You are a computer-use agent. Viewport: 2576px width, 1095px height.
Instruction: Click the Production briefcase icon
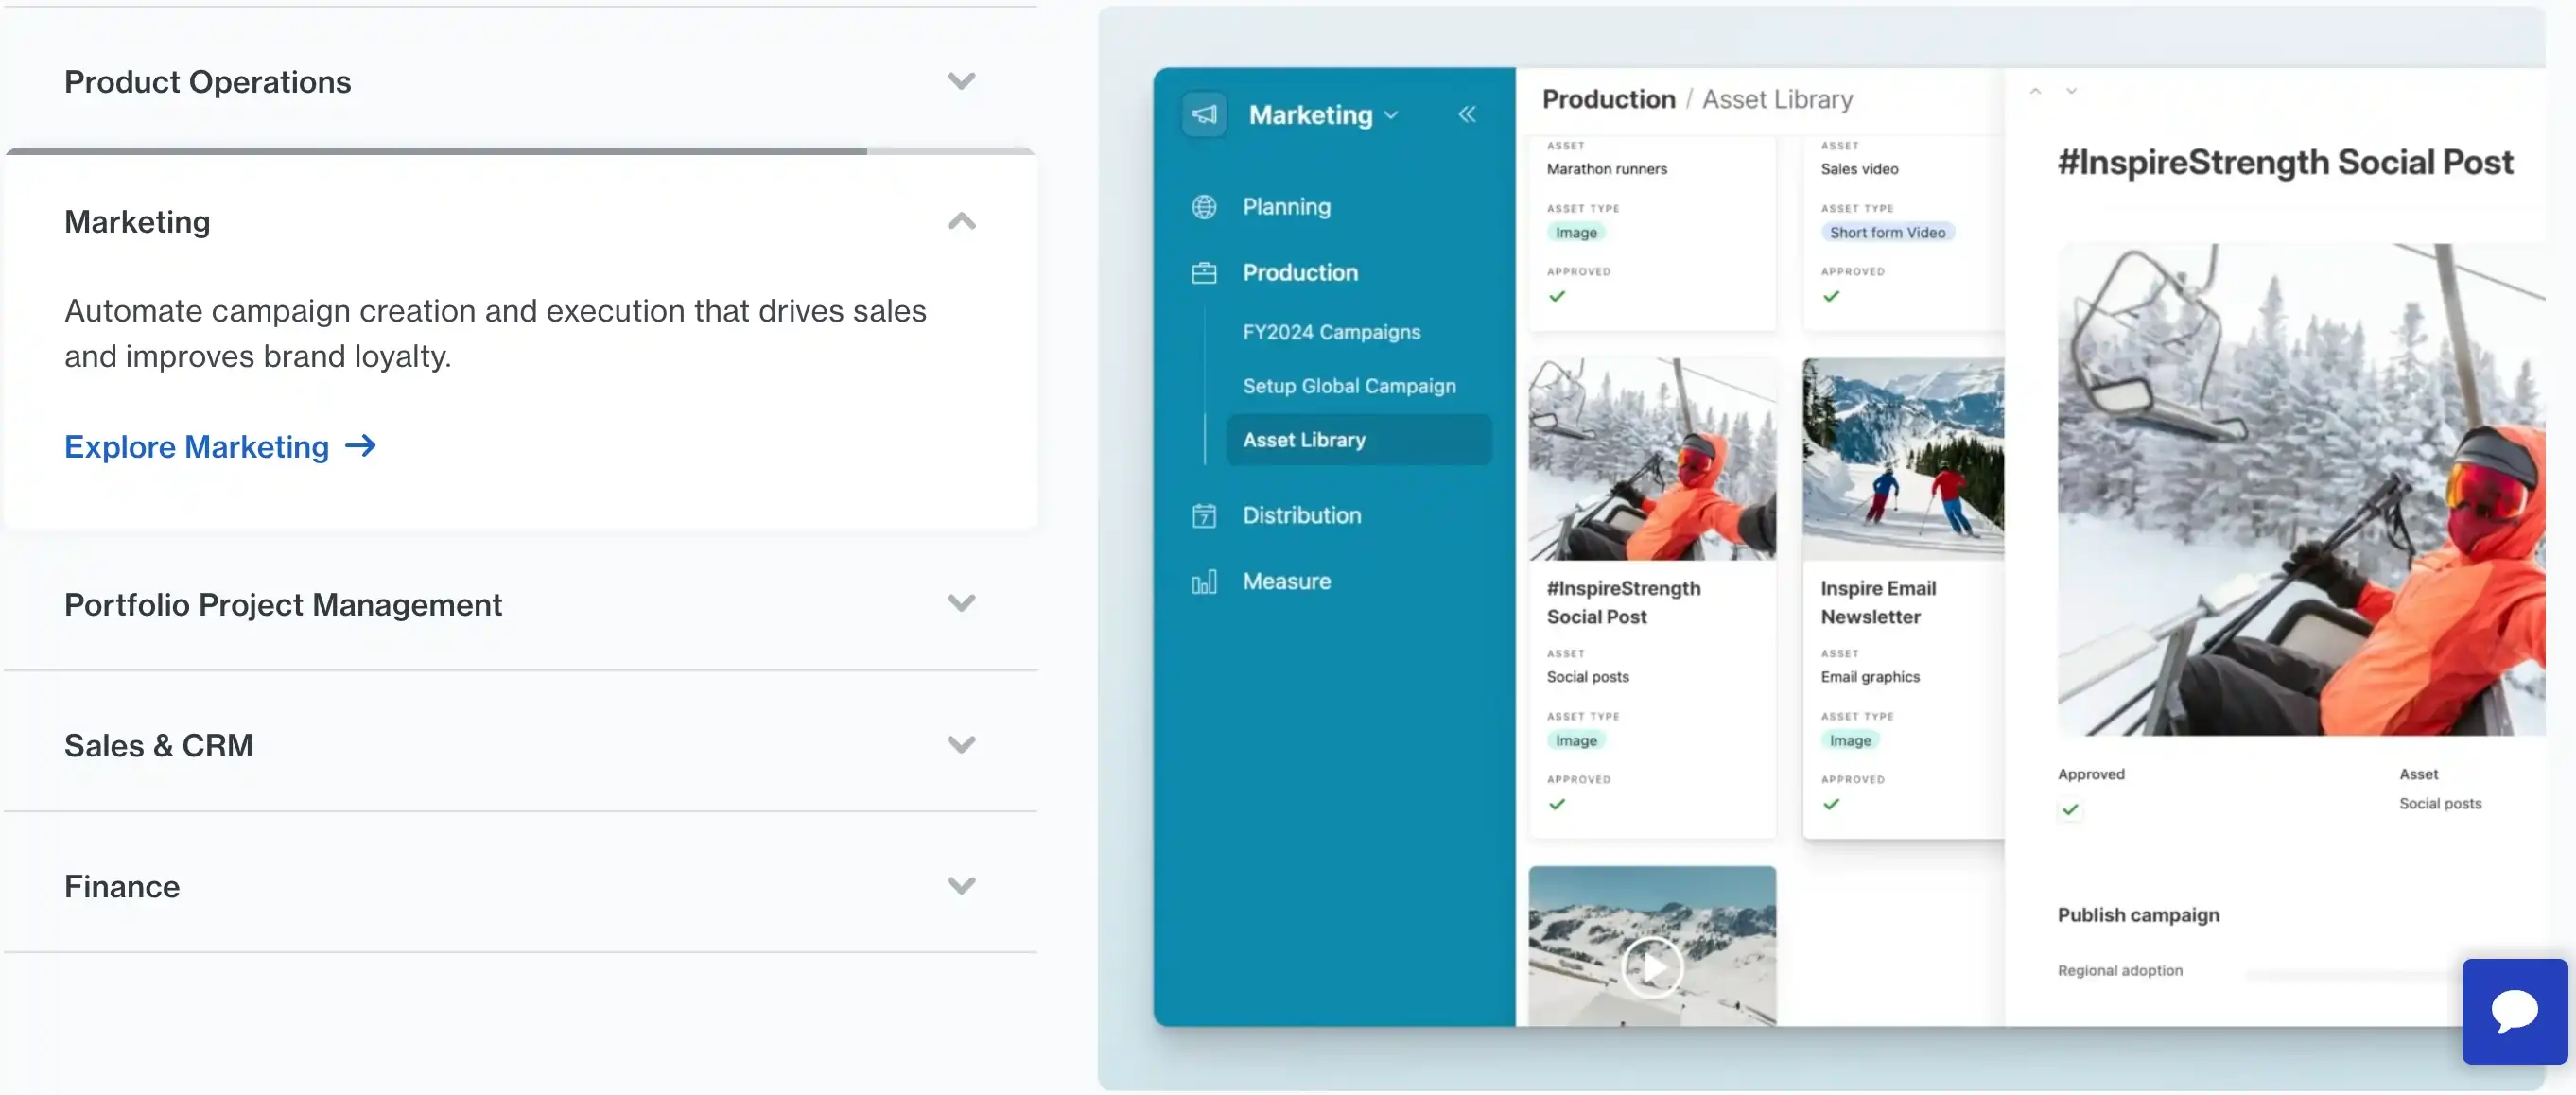point(1204,273)
